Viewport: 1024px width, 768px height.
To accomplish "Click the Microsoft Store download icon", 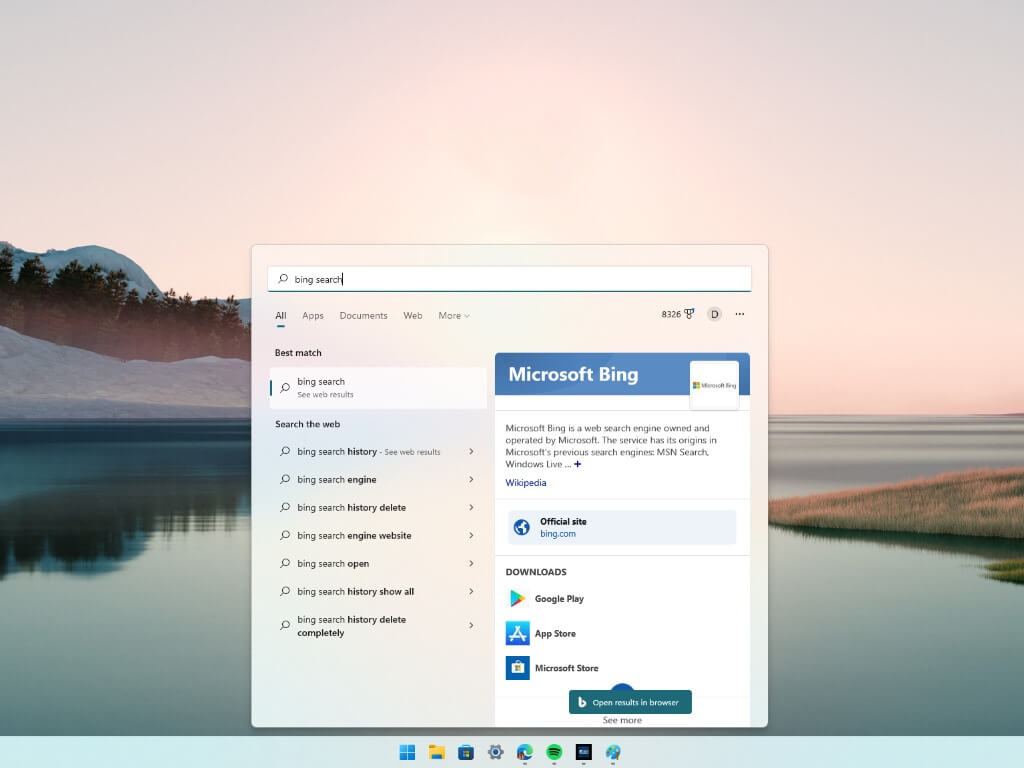I will coord(517,668).
